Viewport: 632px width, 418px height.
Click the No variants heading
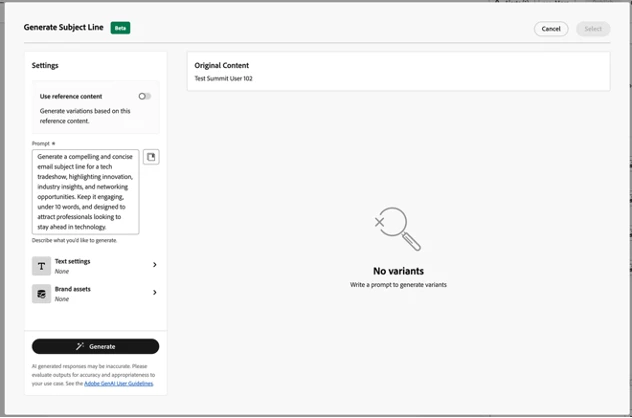[x=398, y=271]
